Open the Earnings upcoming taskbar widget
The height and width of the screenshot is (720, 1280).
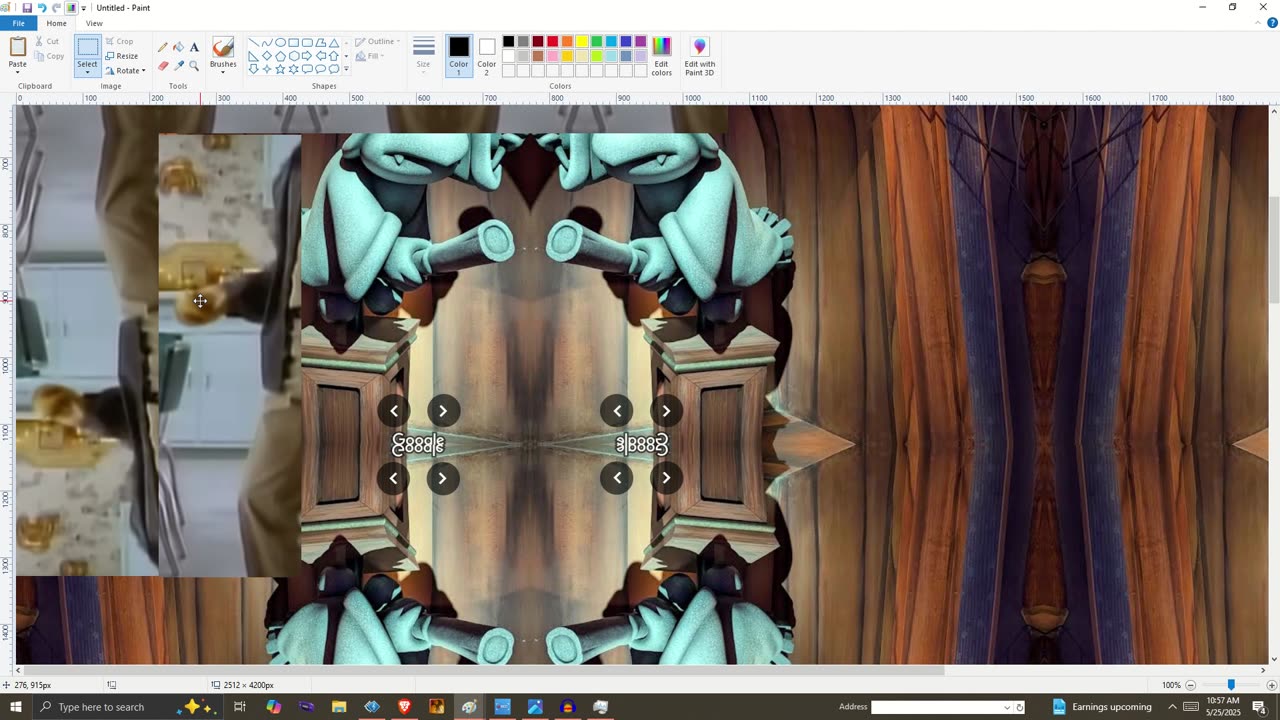tap(1102, 707)
